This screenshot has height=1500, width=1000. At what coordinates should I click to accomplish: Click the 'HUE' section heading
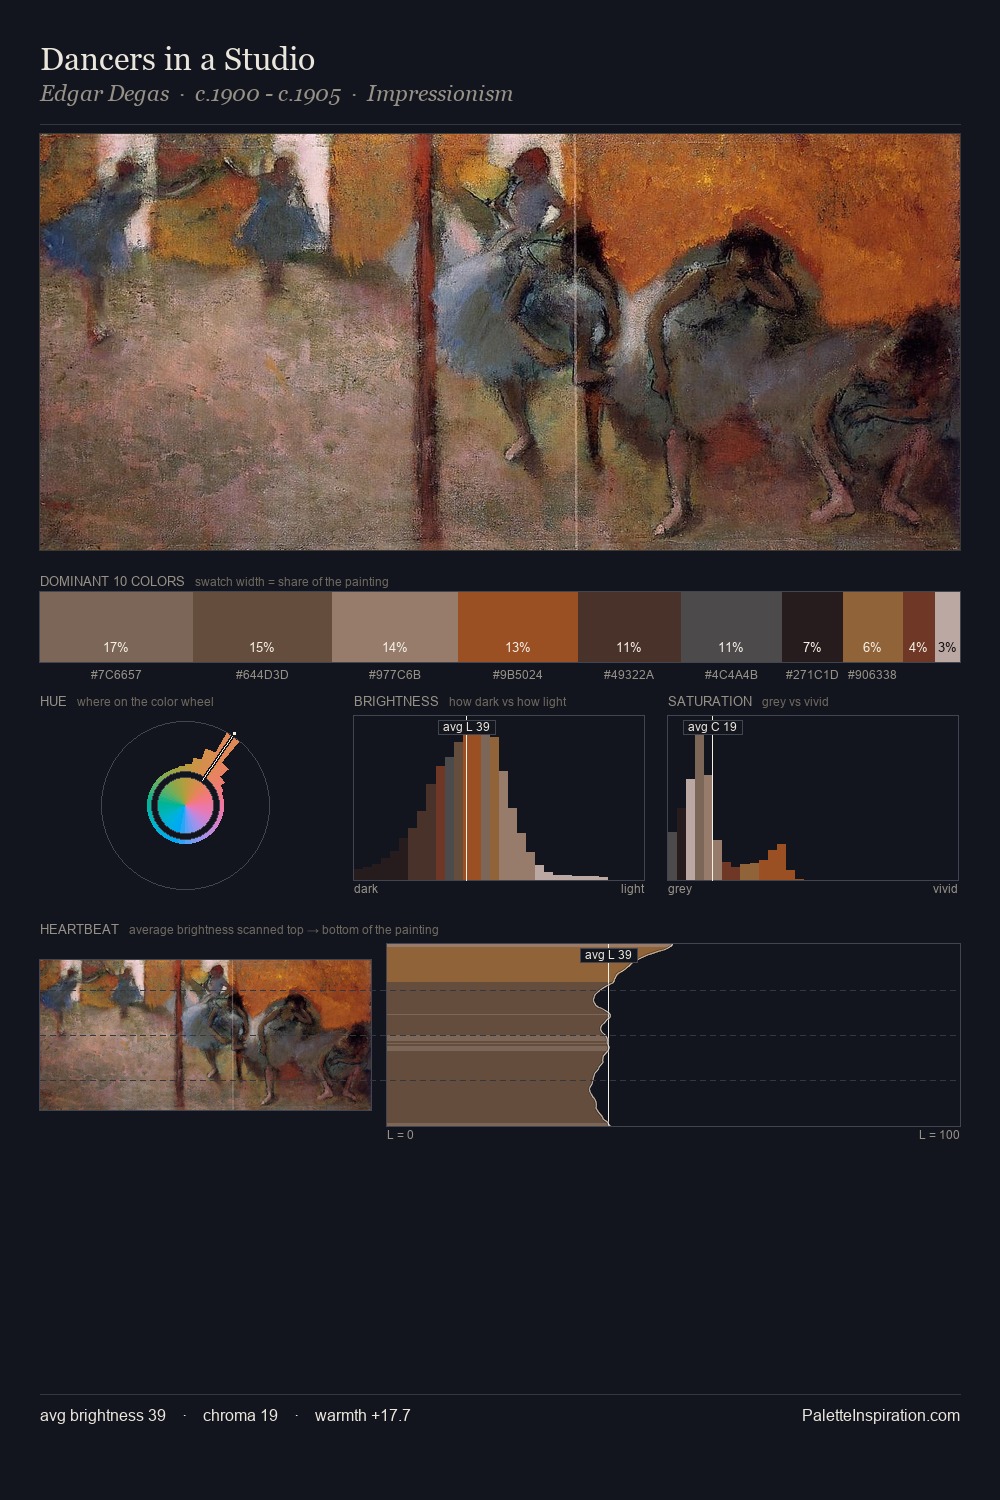coord(53,701)
